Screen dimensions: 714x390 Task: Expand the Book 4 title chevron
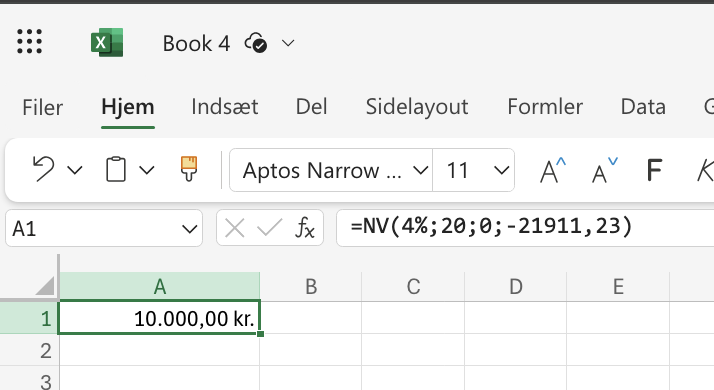pyautogui.click(x=288, y=43)
